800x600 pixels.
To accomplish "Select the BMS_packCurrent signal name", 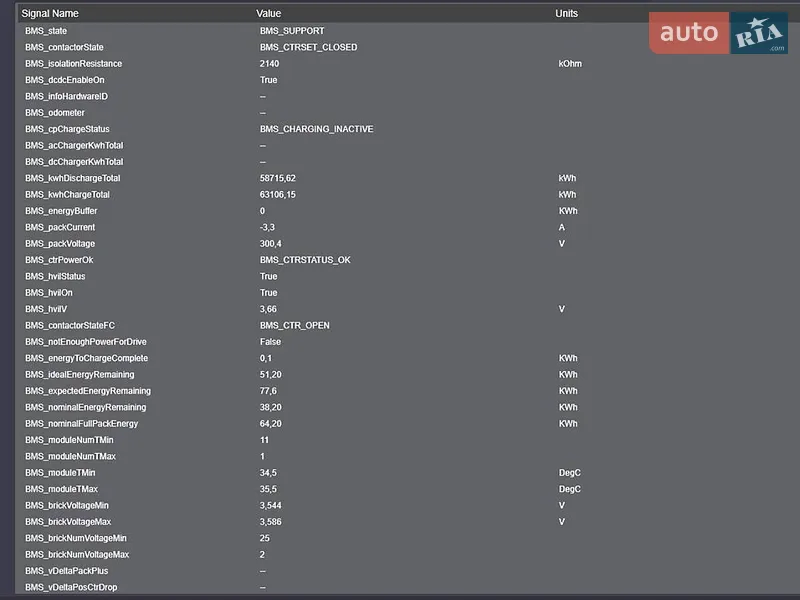I will point(60,227).
